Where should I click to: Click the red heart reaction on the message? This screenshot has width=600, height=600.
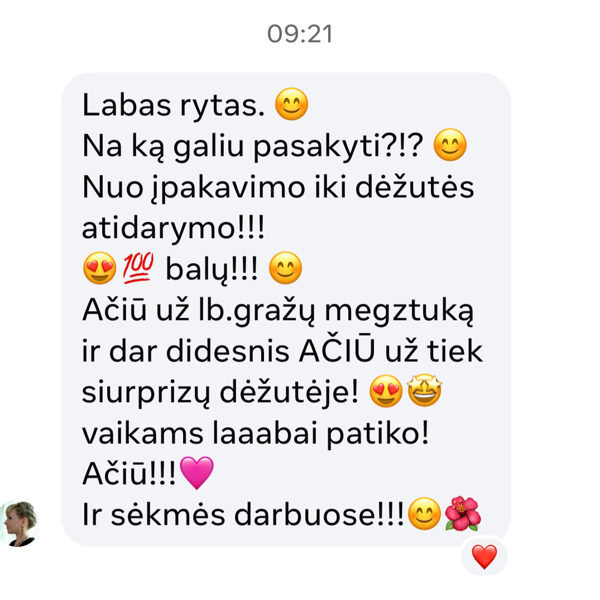[x=484, y=557]
